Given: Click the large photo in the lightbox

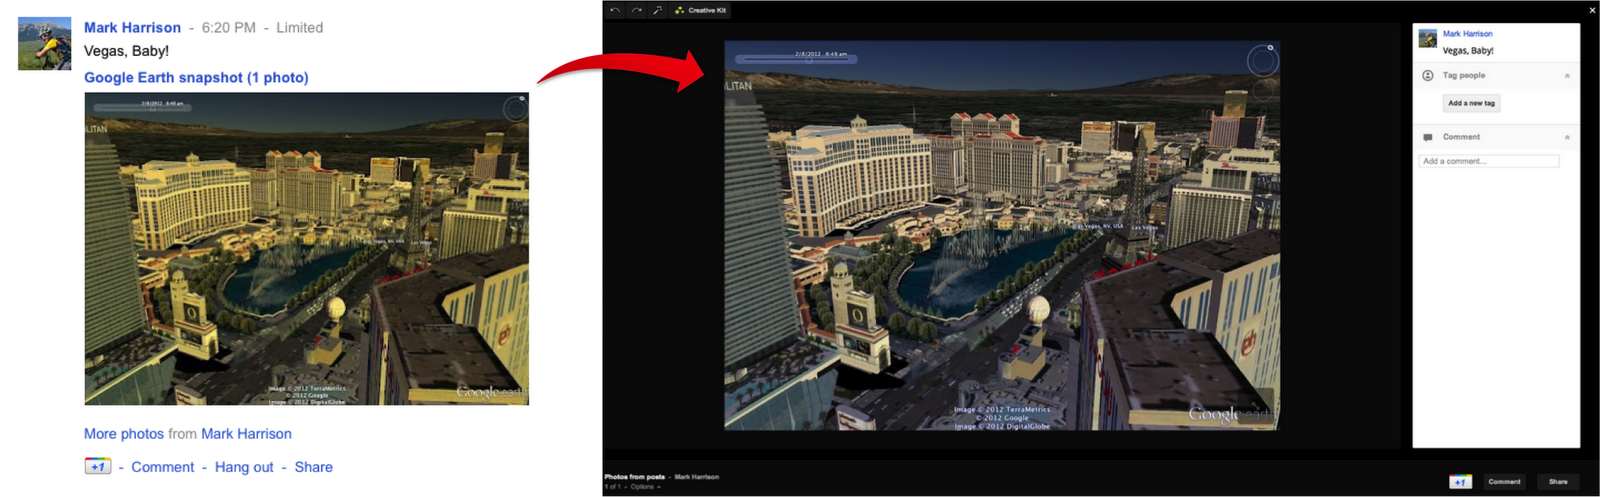Looking at the screenshot, I should 1002,235.
